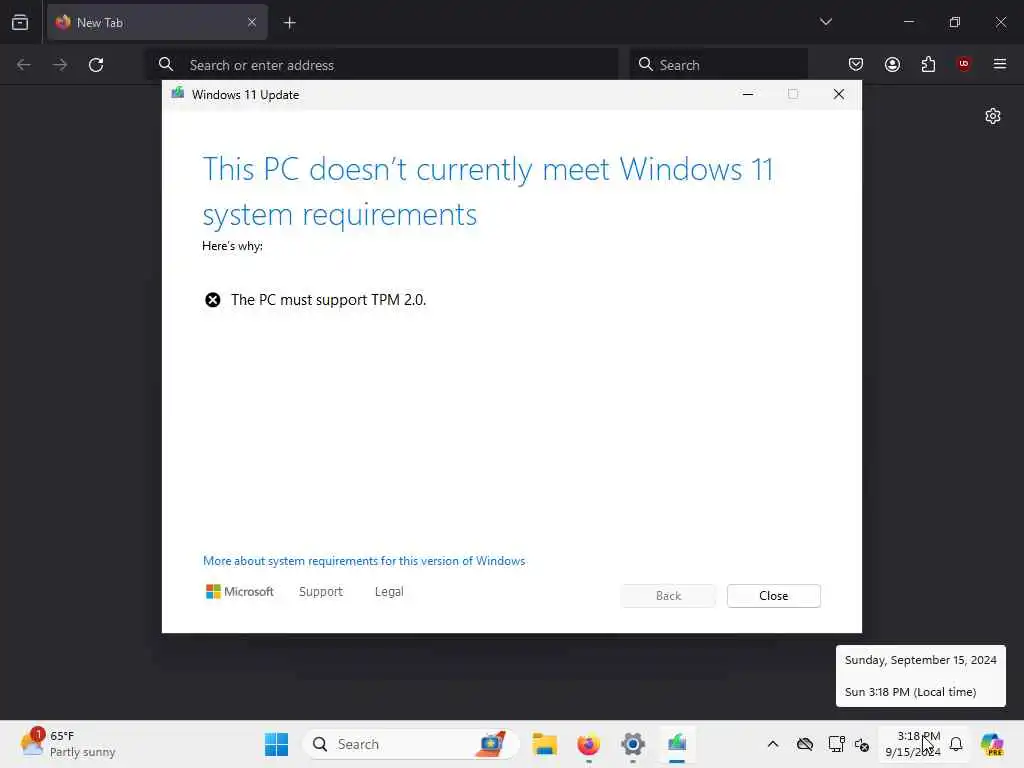Open weather widget showing 65°F
The width and height of the screenshot is (1024, 768).
pyautogui.click(x=68, y=744)
